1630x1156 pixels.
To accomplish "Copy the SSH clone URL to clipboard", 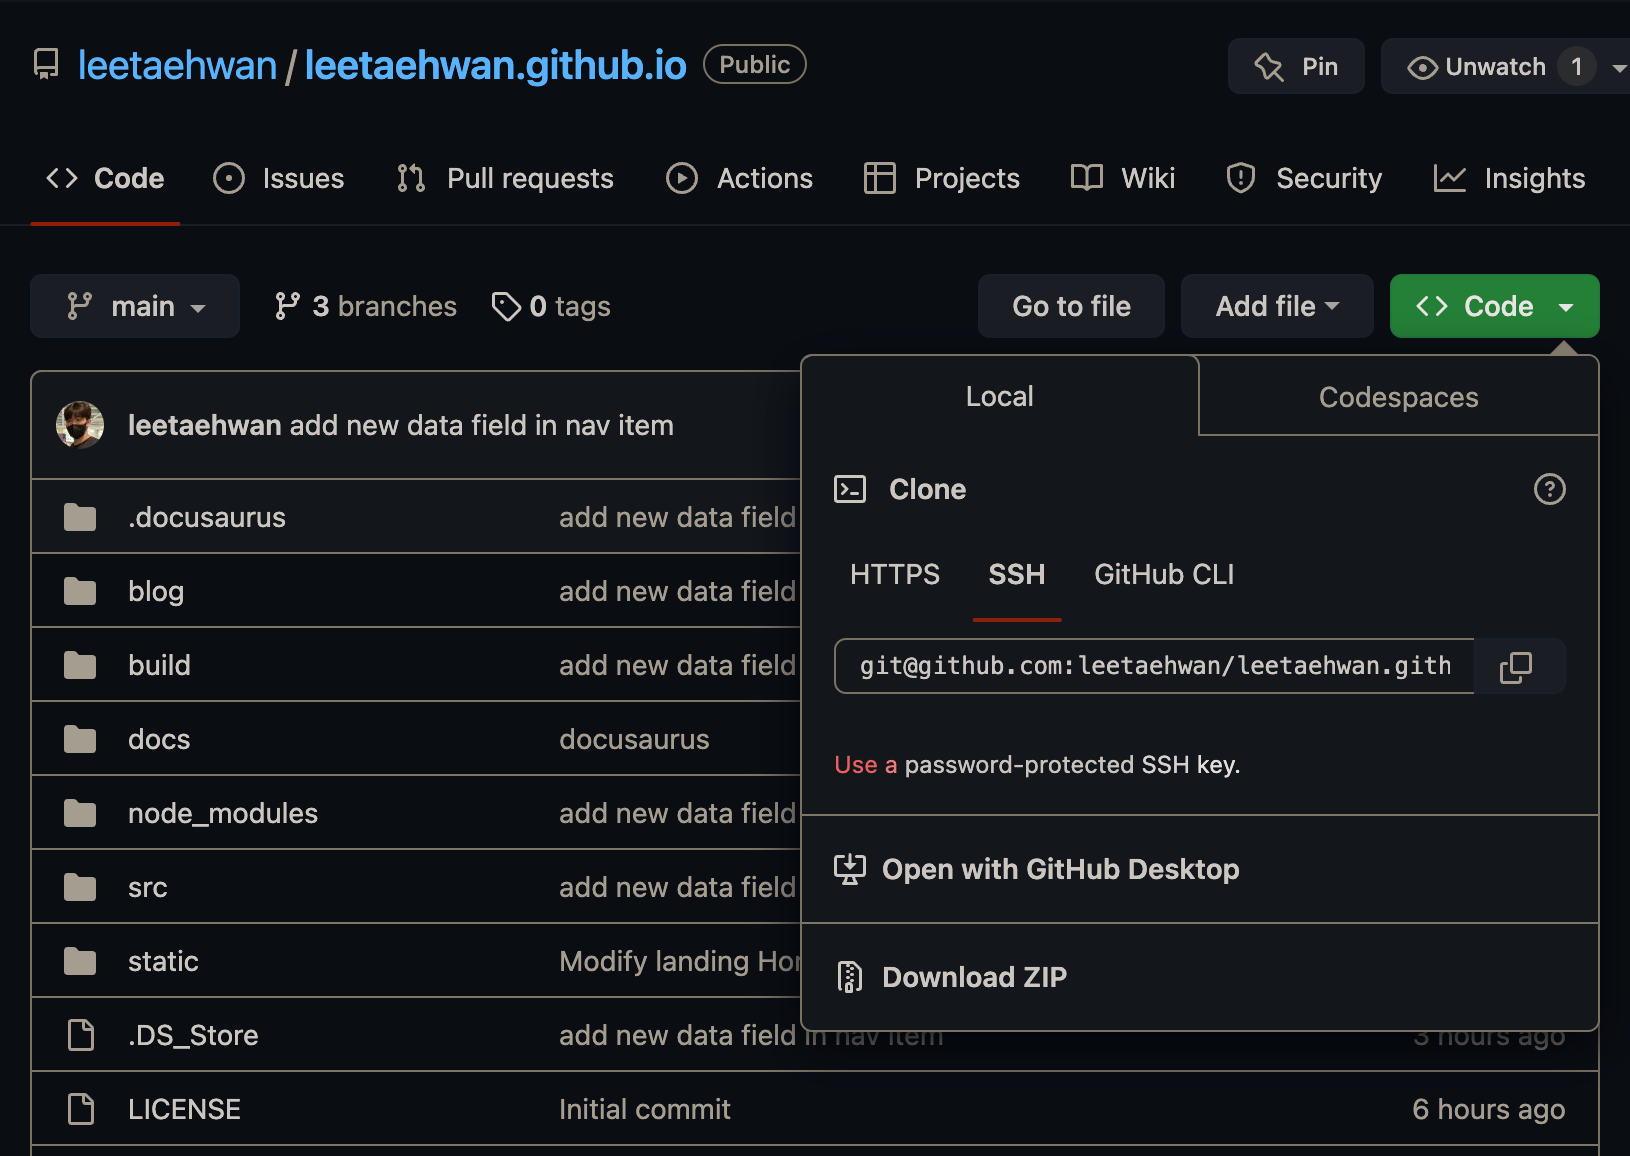I will [1516, 667].
